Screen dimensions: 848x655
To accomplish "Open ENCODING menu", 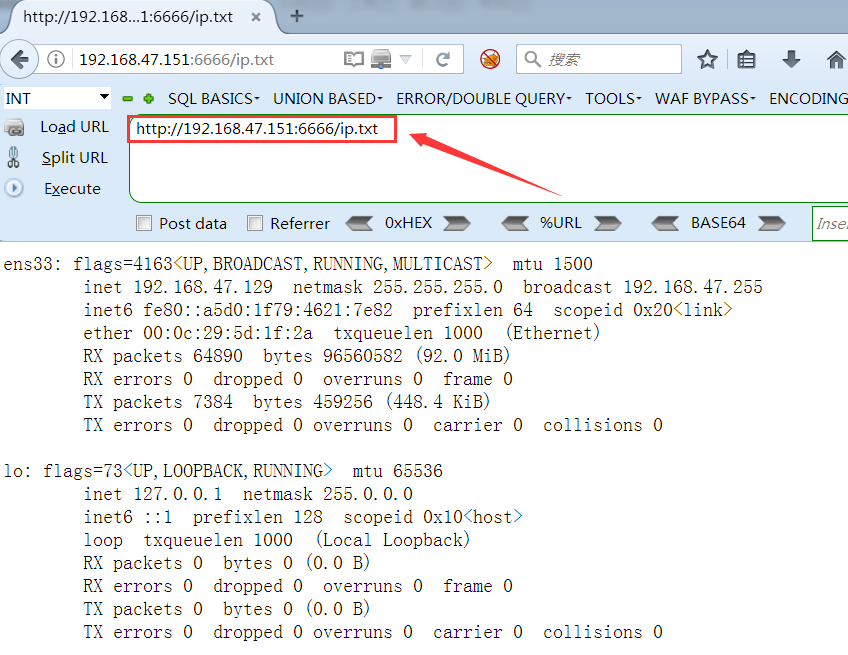I will pyautogui.click(x=809, y=98).
